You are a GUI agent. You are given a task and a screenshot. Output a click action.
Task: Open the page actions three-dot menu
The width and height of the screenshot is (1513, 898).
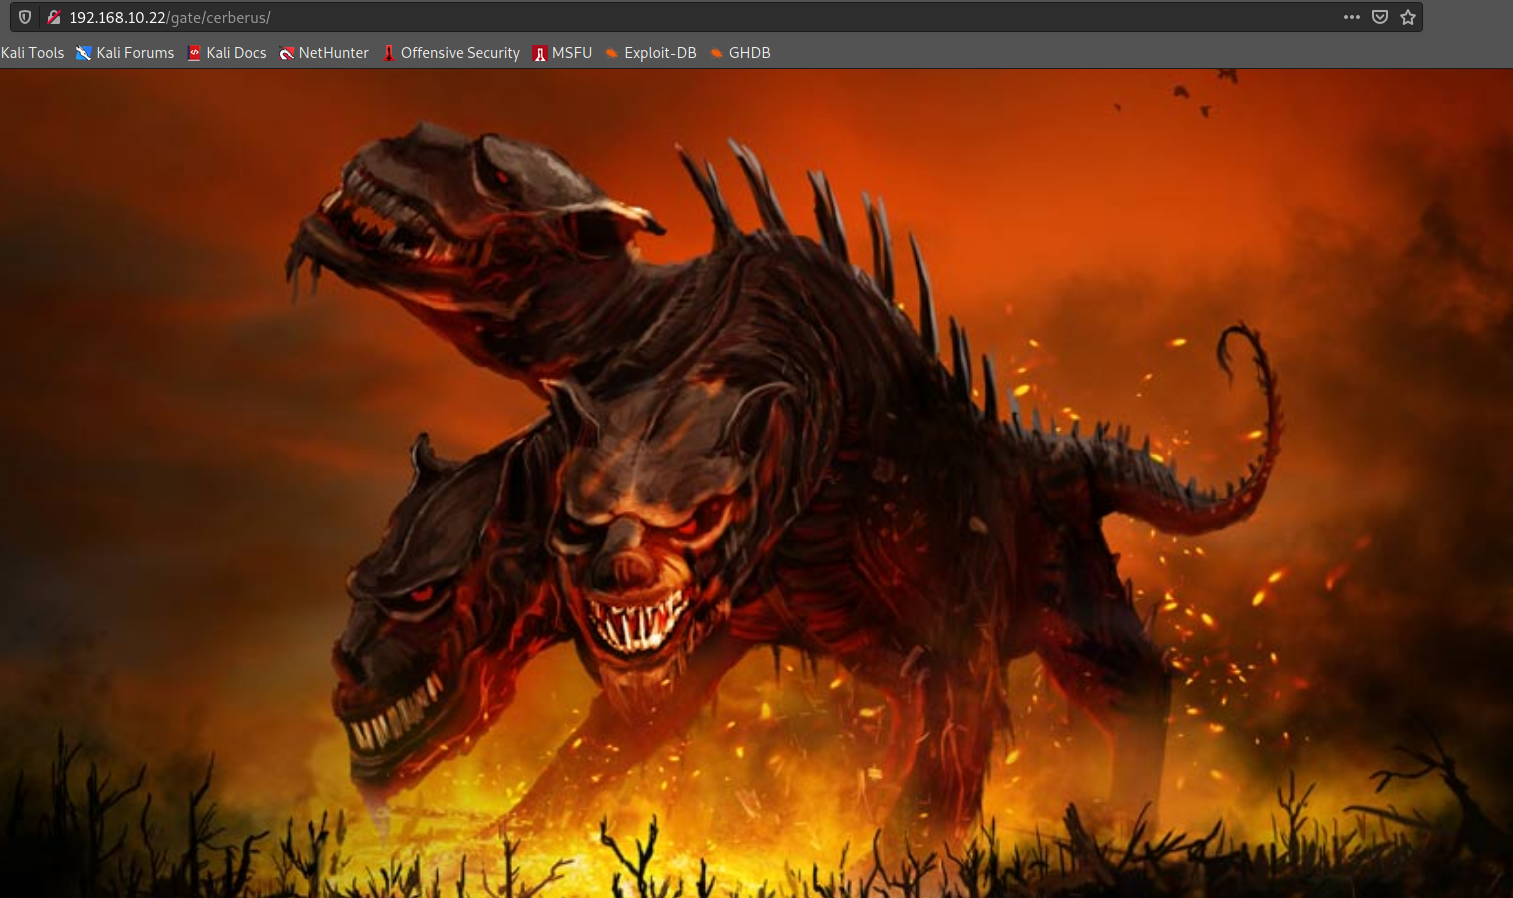pyautogui.click(x=1352, y=17)
